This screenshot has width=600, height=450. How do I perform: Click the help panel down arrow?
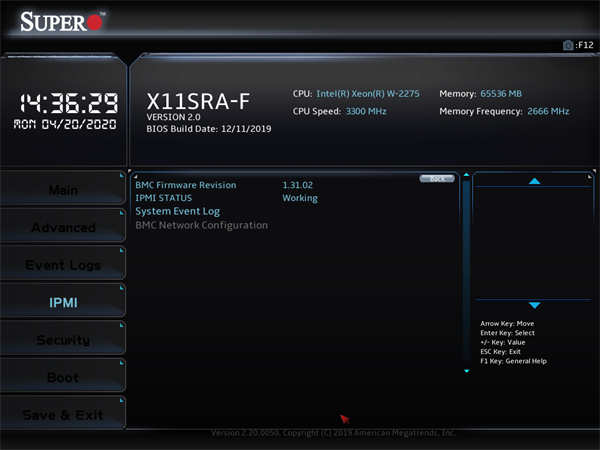point(534,305)
